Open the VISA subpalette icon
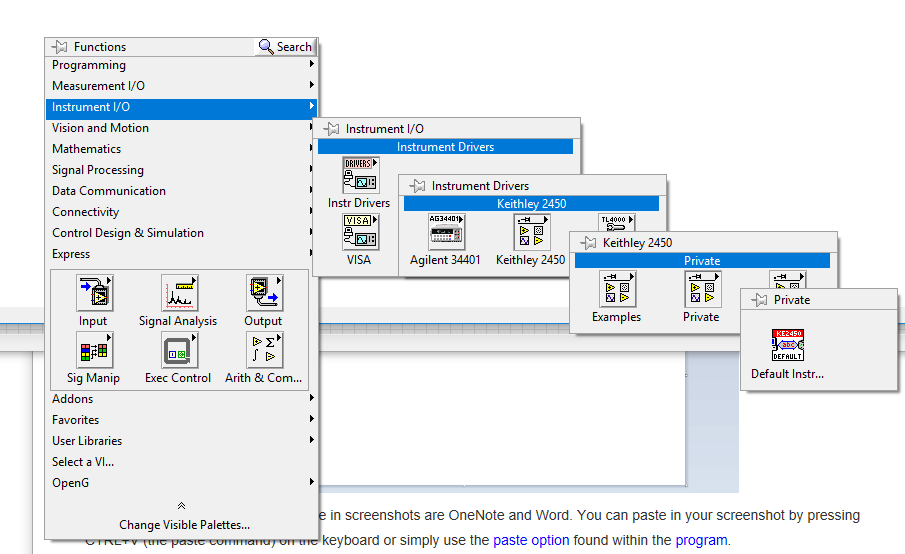The image size is (905, 554). tap(361, 232)
